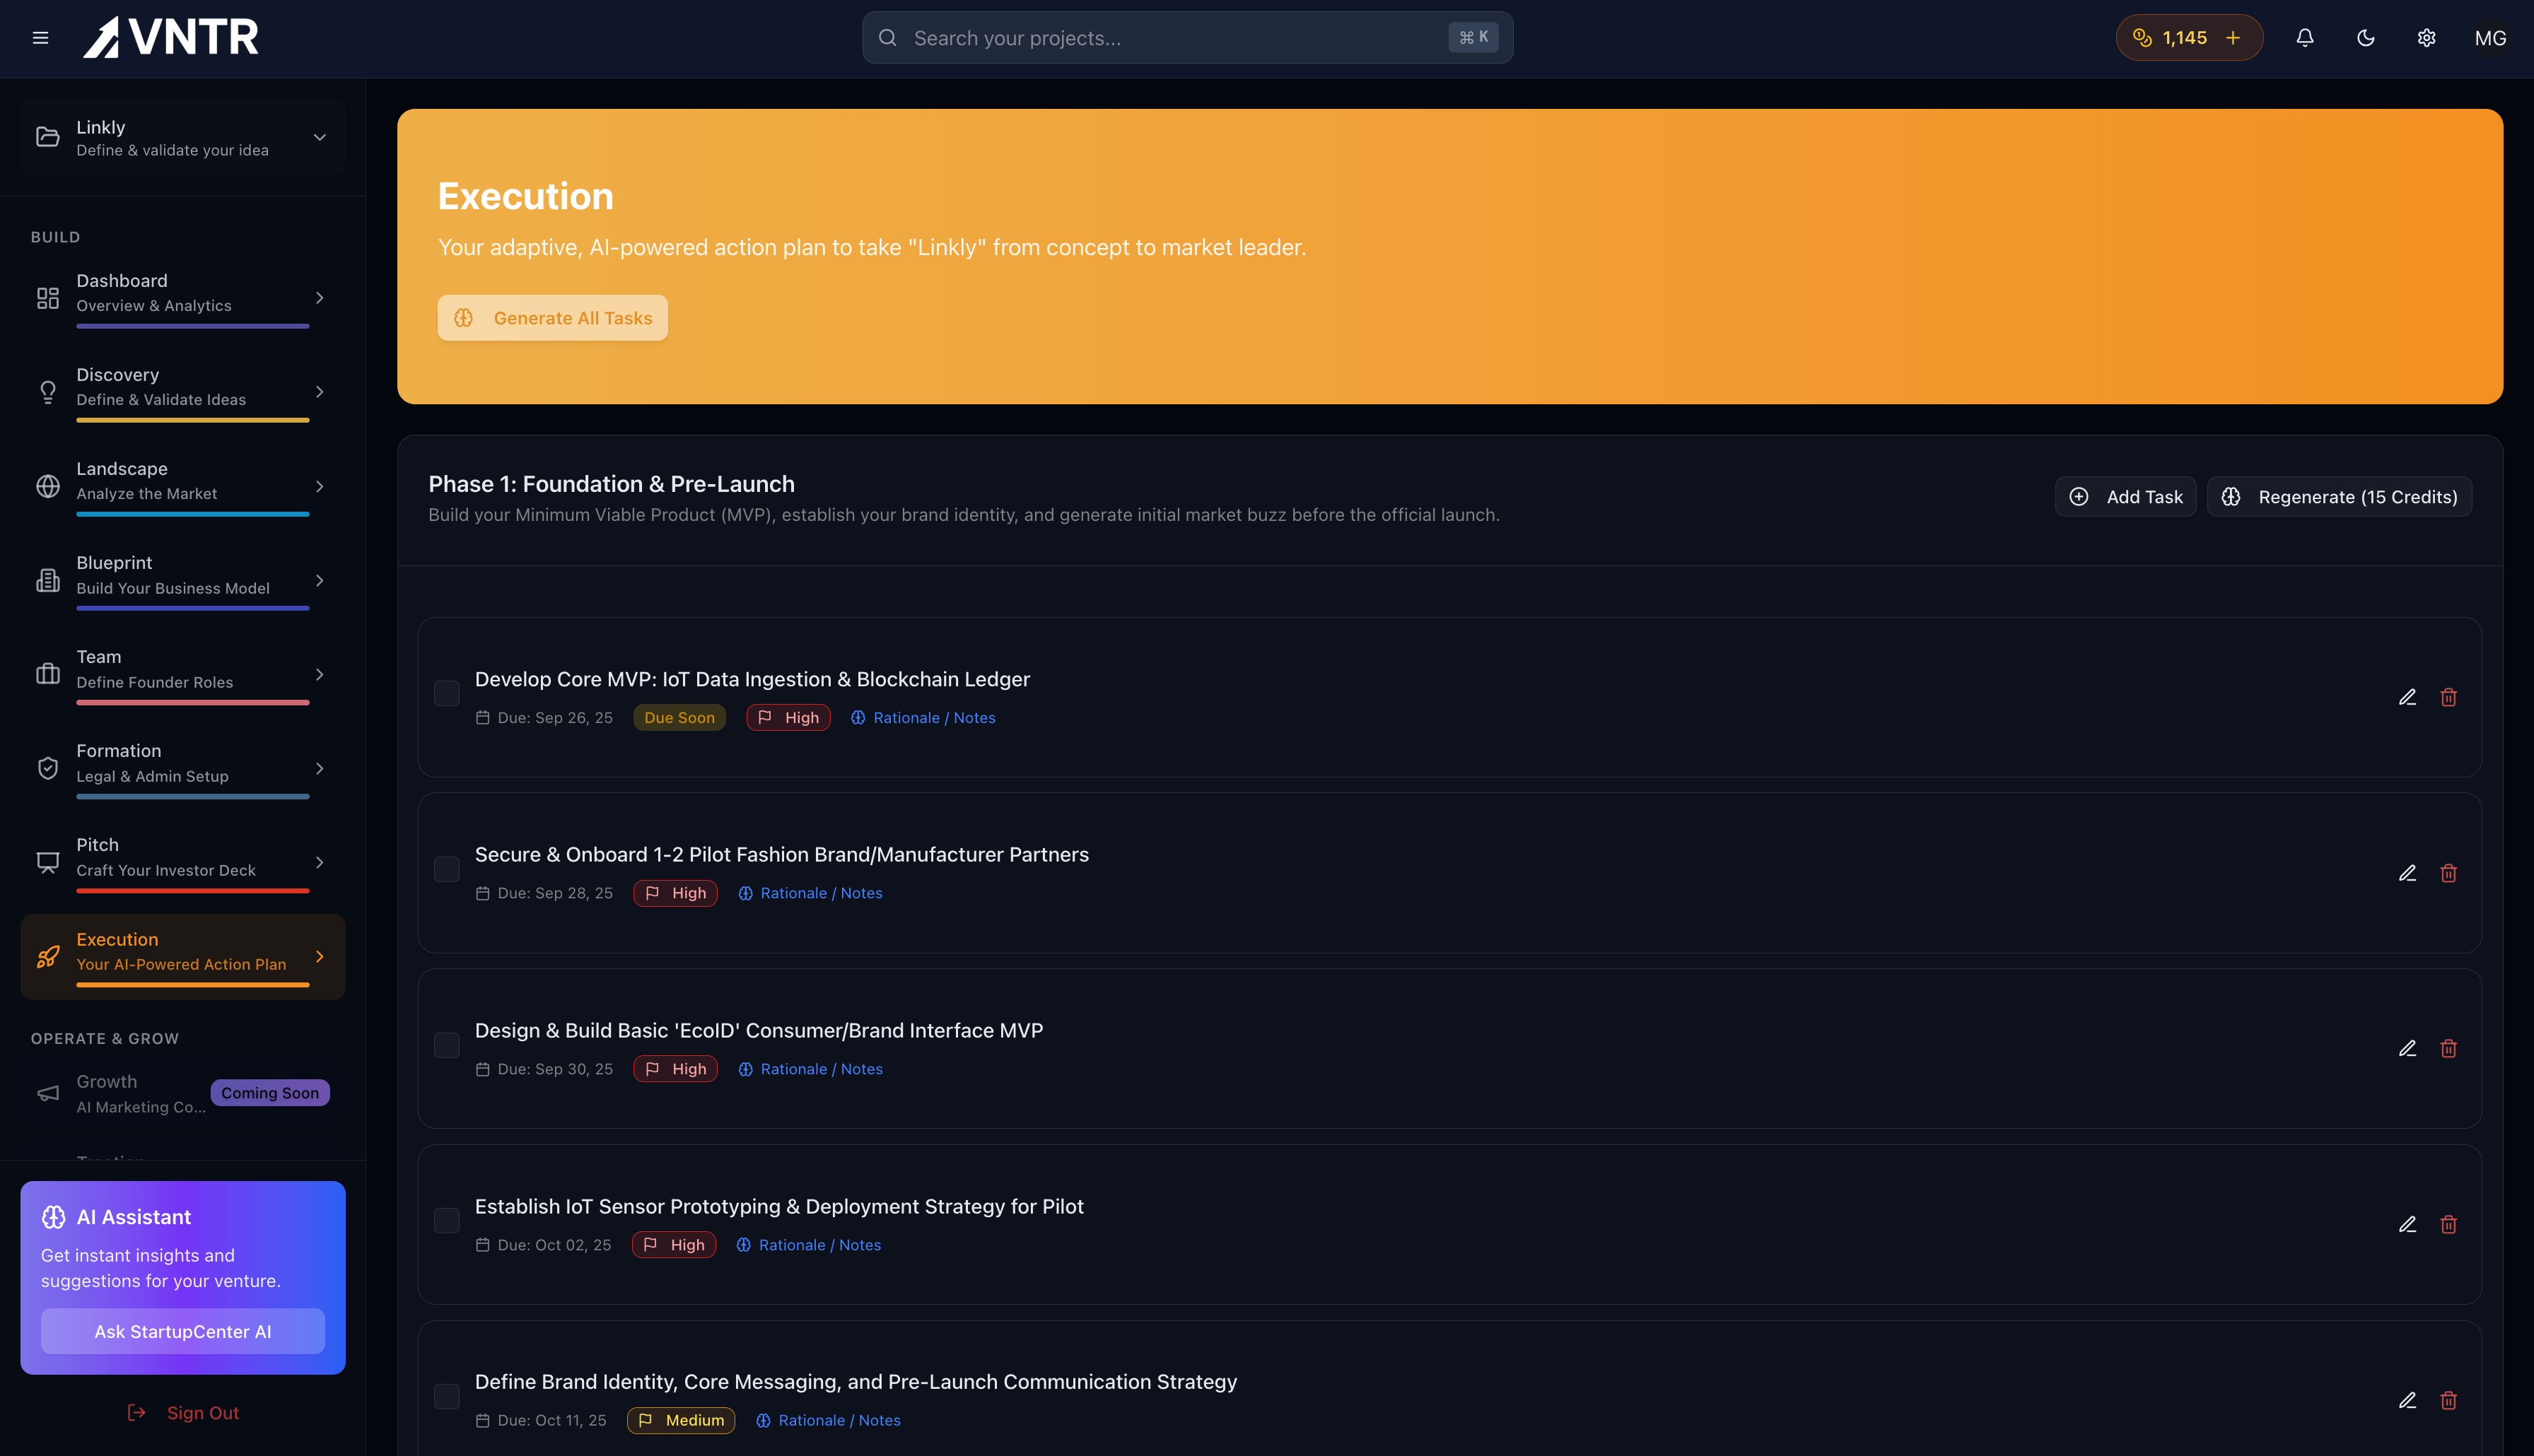The width and height of the screenshot is (2534, 1456).
Task: Edit the Design & Build EcoID task
Action: (x=2407, y=1048)
